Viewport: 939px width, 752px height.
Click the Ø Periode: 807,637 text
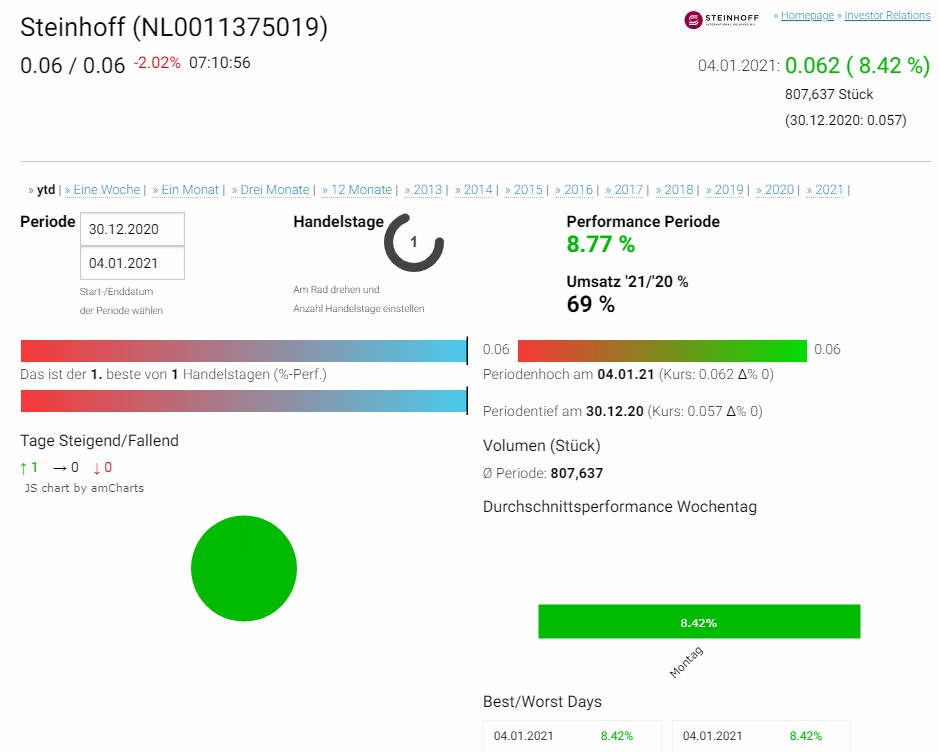pos(543,473)
